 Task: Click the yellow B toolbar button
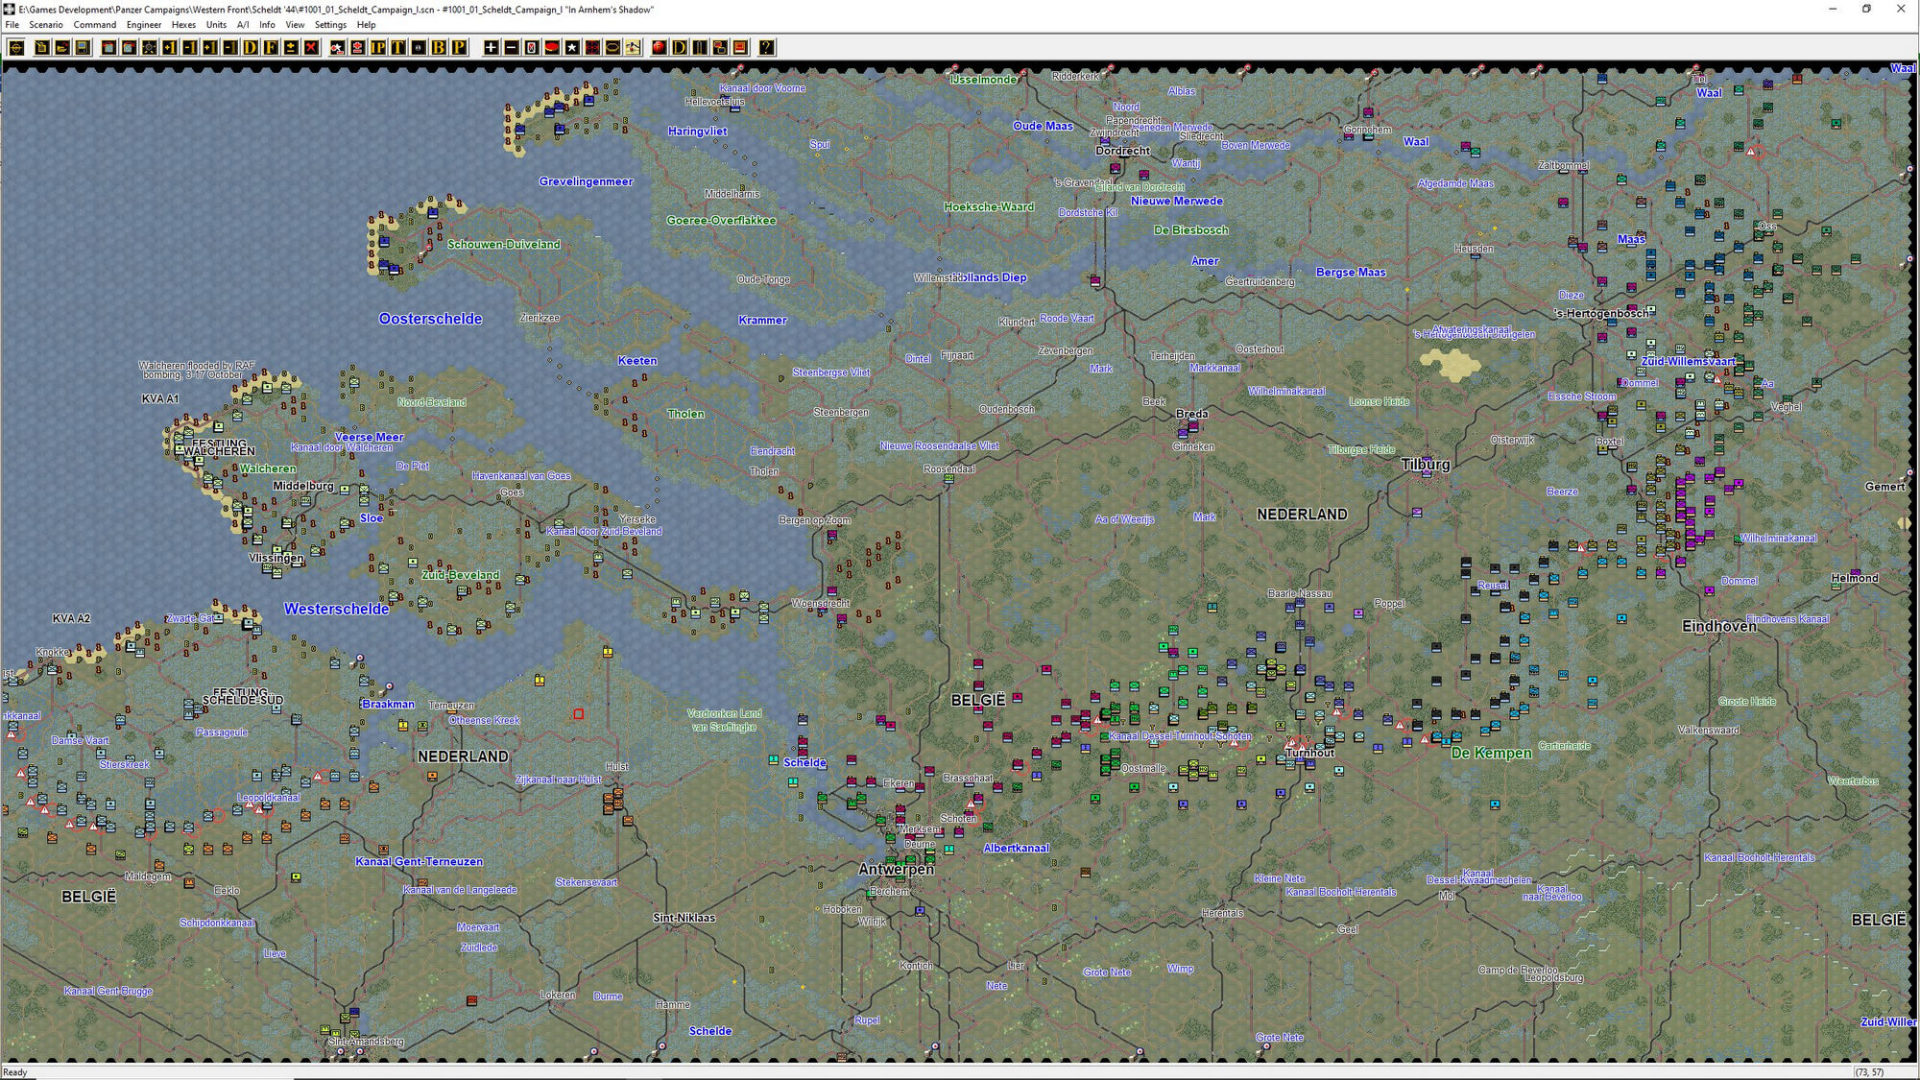tap(438, 47)
